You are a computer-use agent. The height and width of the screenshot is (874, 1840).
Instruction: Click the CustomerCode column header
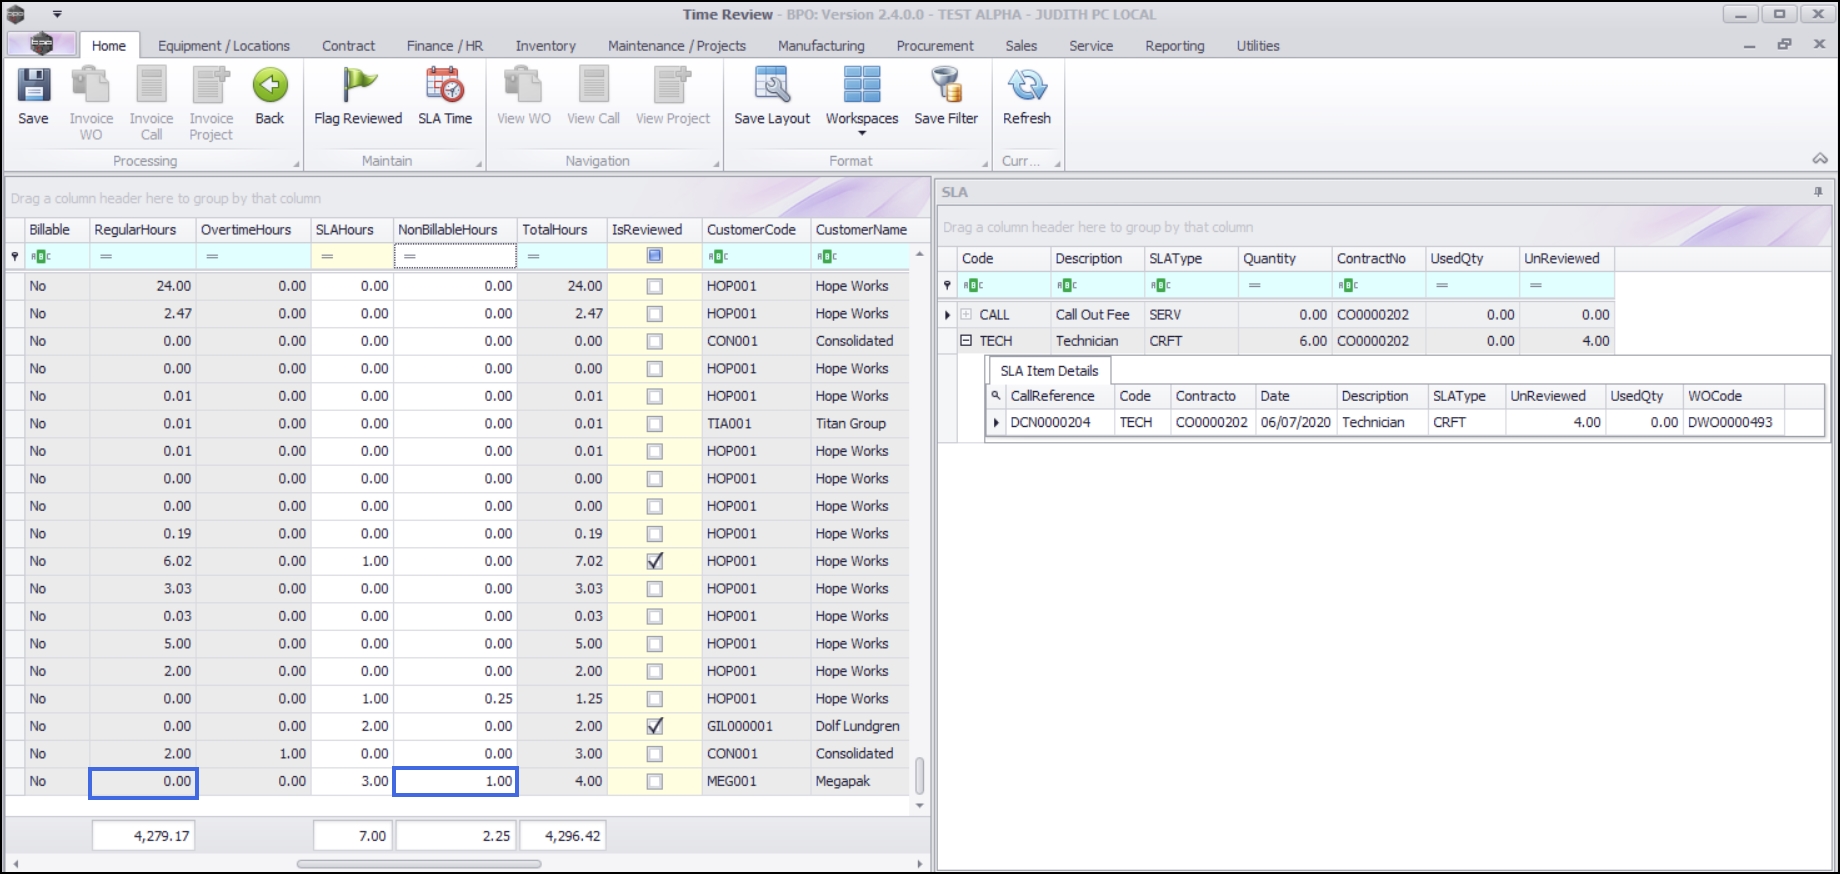click(x=751, y=230)
